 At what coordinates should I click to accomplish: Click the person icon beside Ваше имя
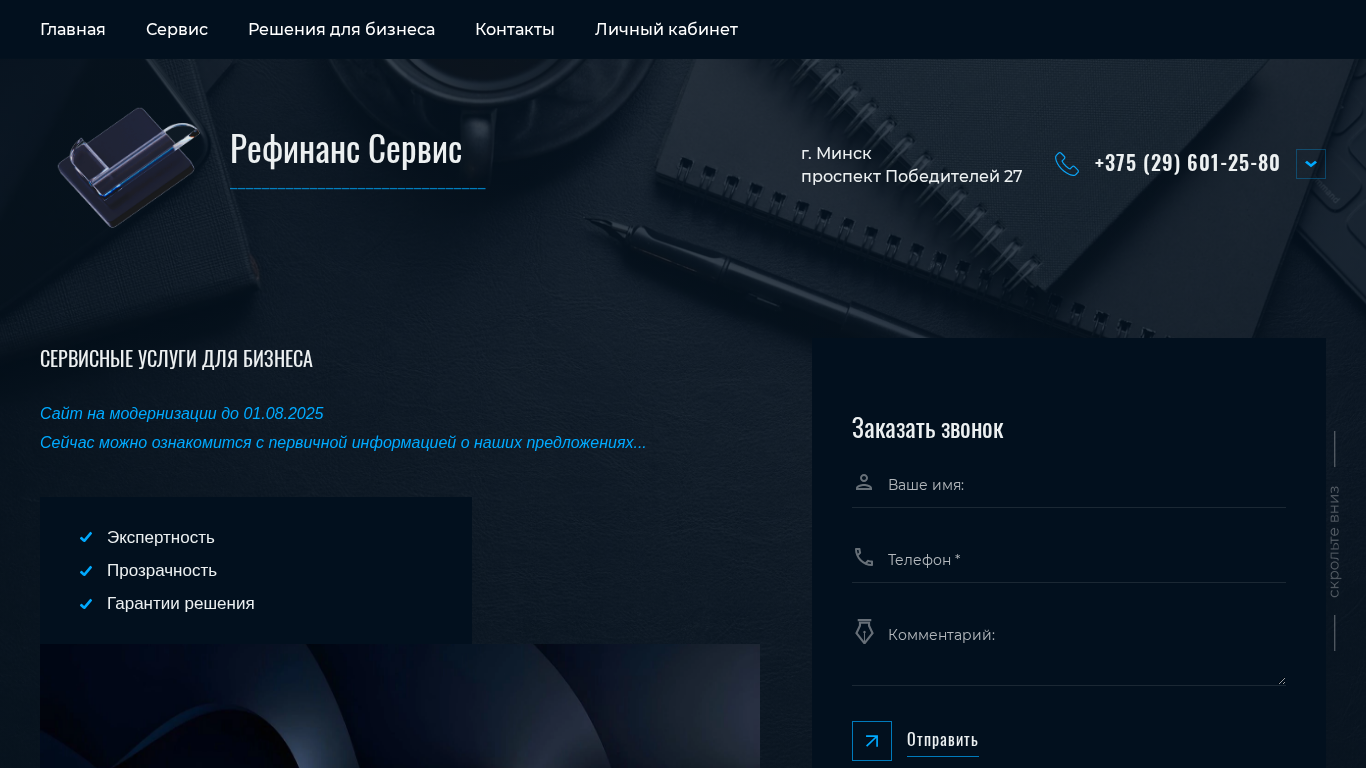click(864, 483)
